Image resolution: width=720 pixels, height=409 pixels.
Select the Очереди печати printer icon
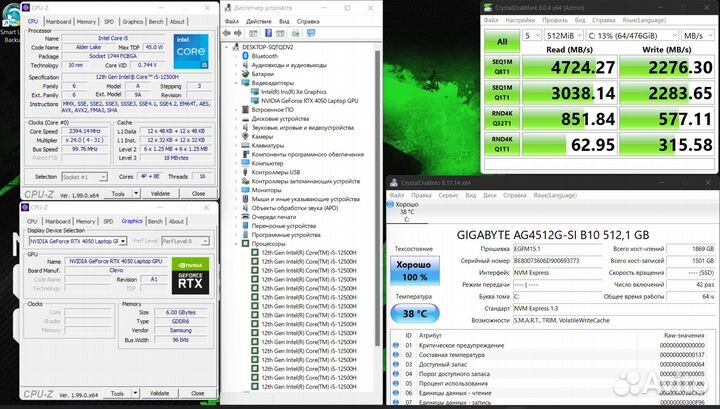point(245,217)
